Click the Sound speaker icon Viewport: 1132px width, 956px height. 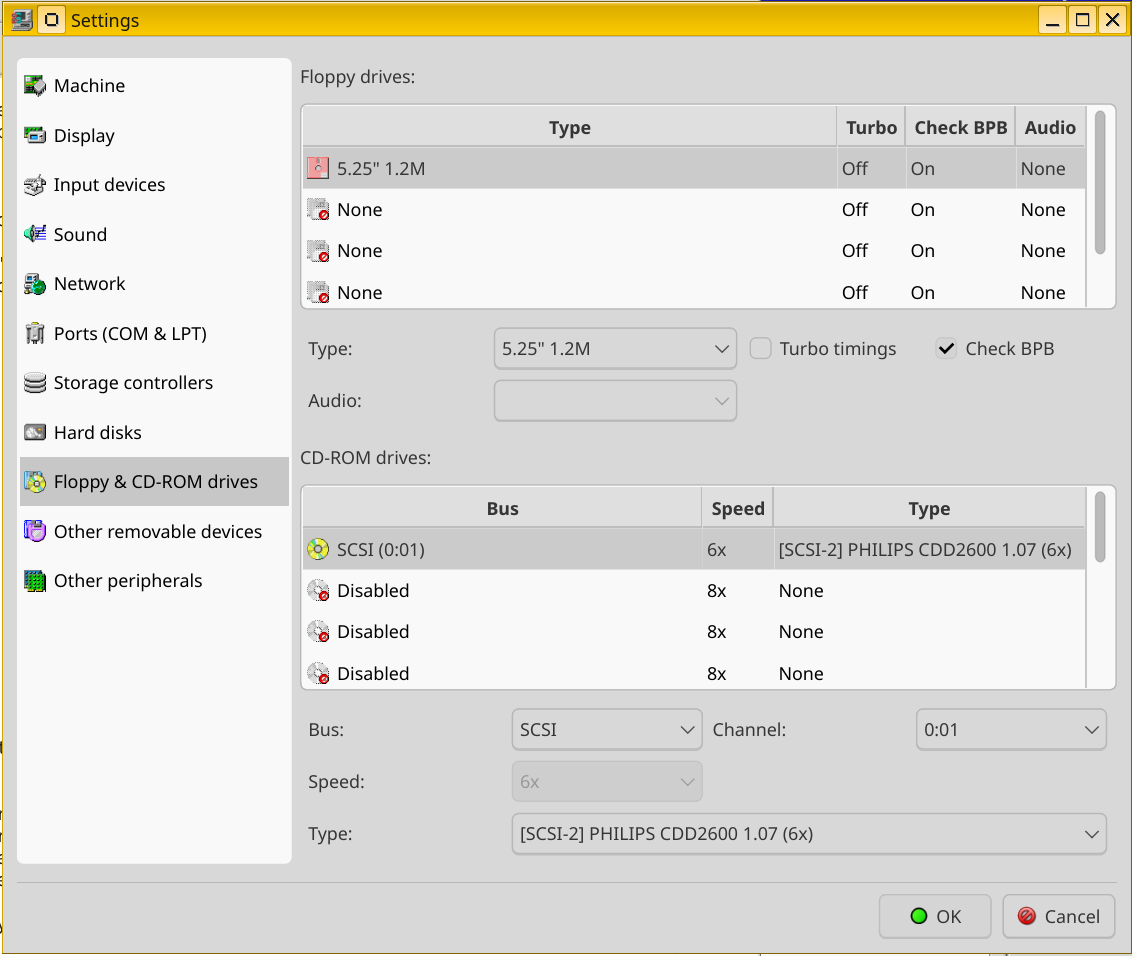pyautogui.click(x=35, y=235)
